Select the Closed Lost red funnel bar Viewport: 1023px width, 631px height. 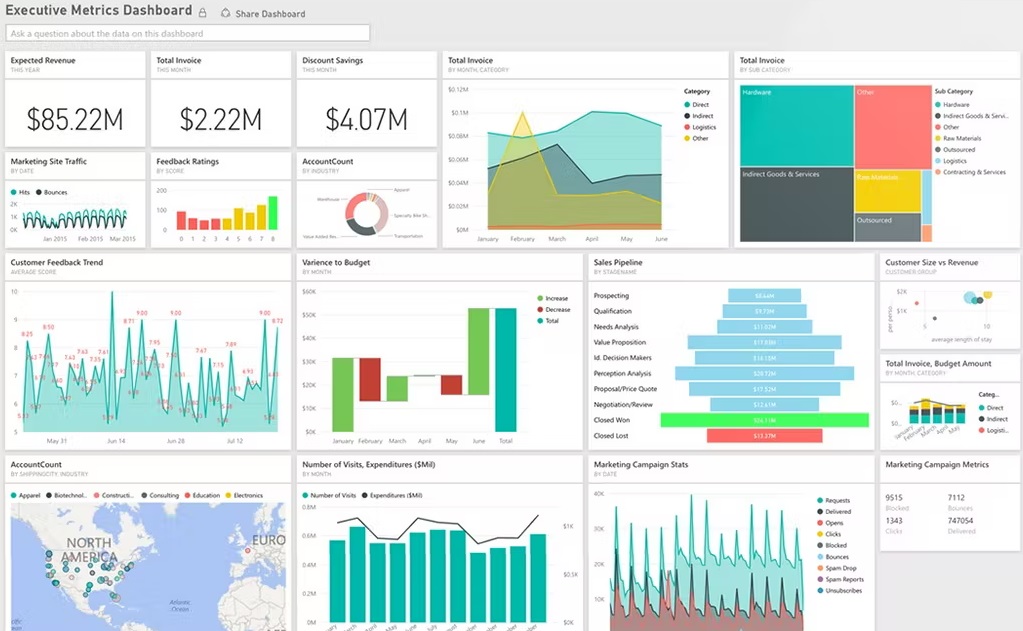point(764,436)
